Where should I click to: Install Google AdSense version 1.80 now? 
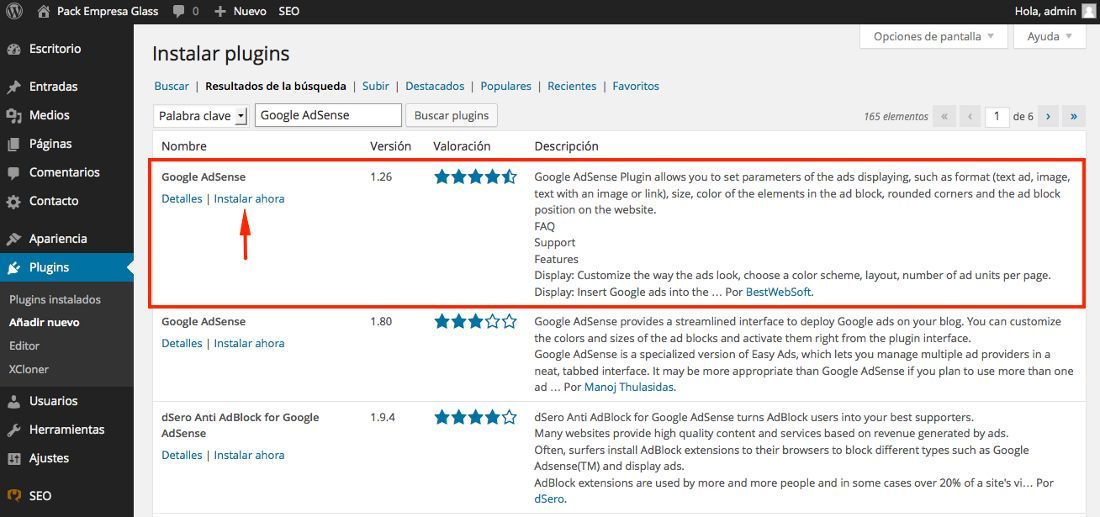[249, 343]
